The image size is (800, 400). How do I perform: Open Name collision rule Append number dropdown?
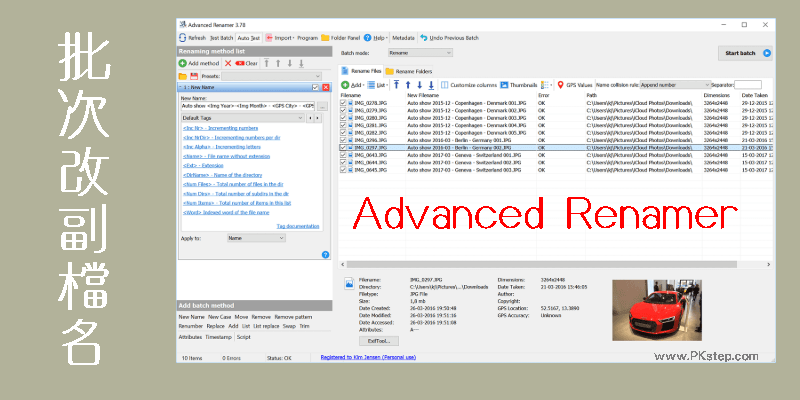coord(675,85)
